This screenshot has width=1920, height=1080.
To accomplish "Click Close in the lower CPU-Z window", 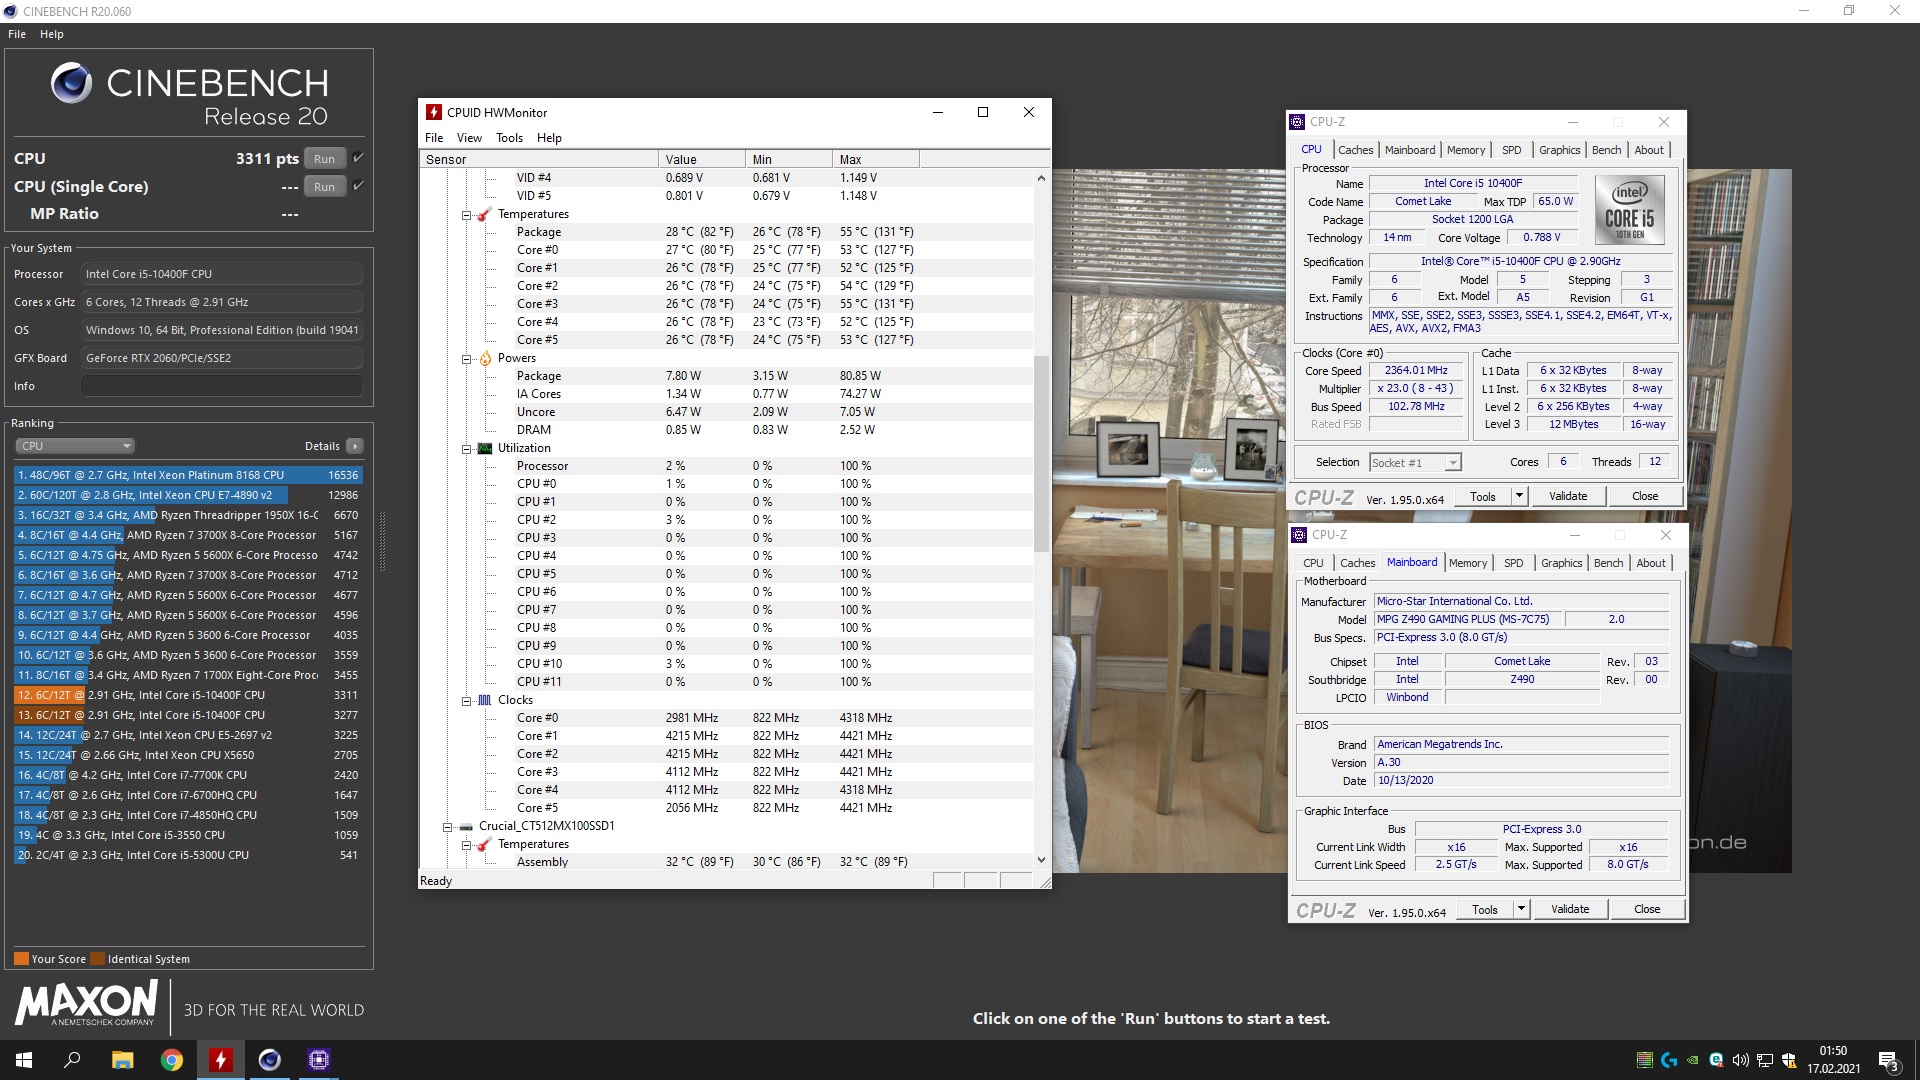I will tap(1647, 909).
